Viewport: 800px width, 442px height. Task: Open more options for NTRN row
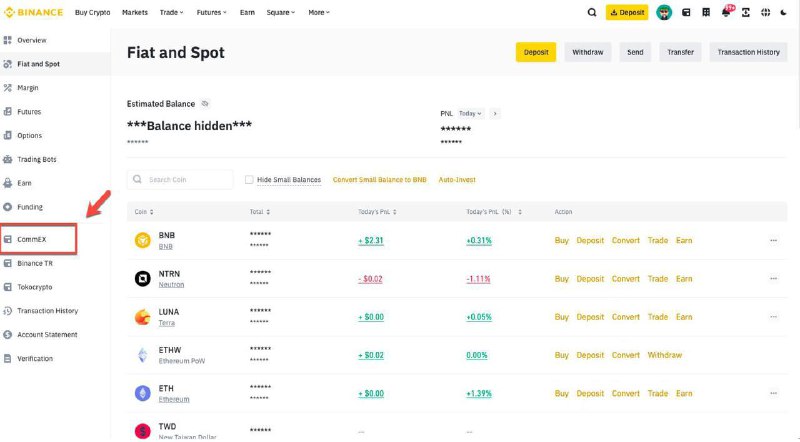(x=773, y=279)
